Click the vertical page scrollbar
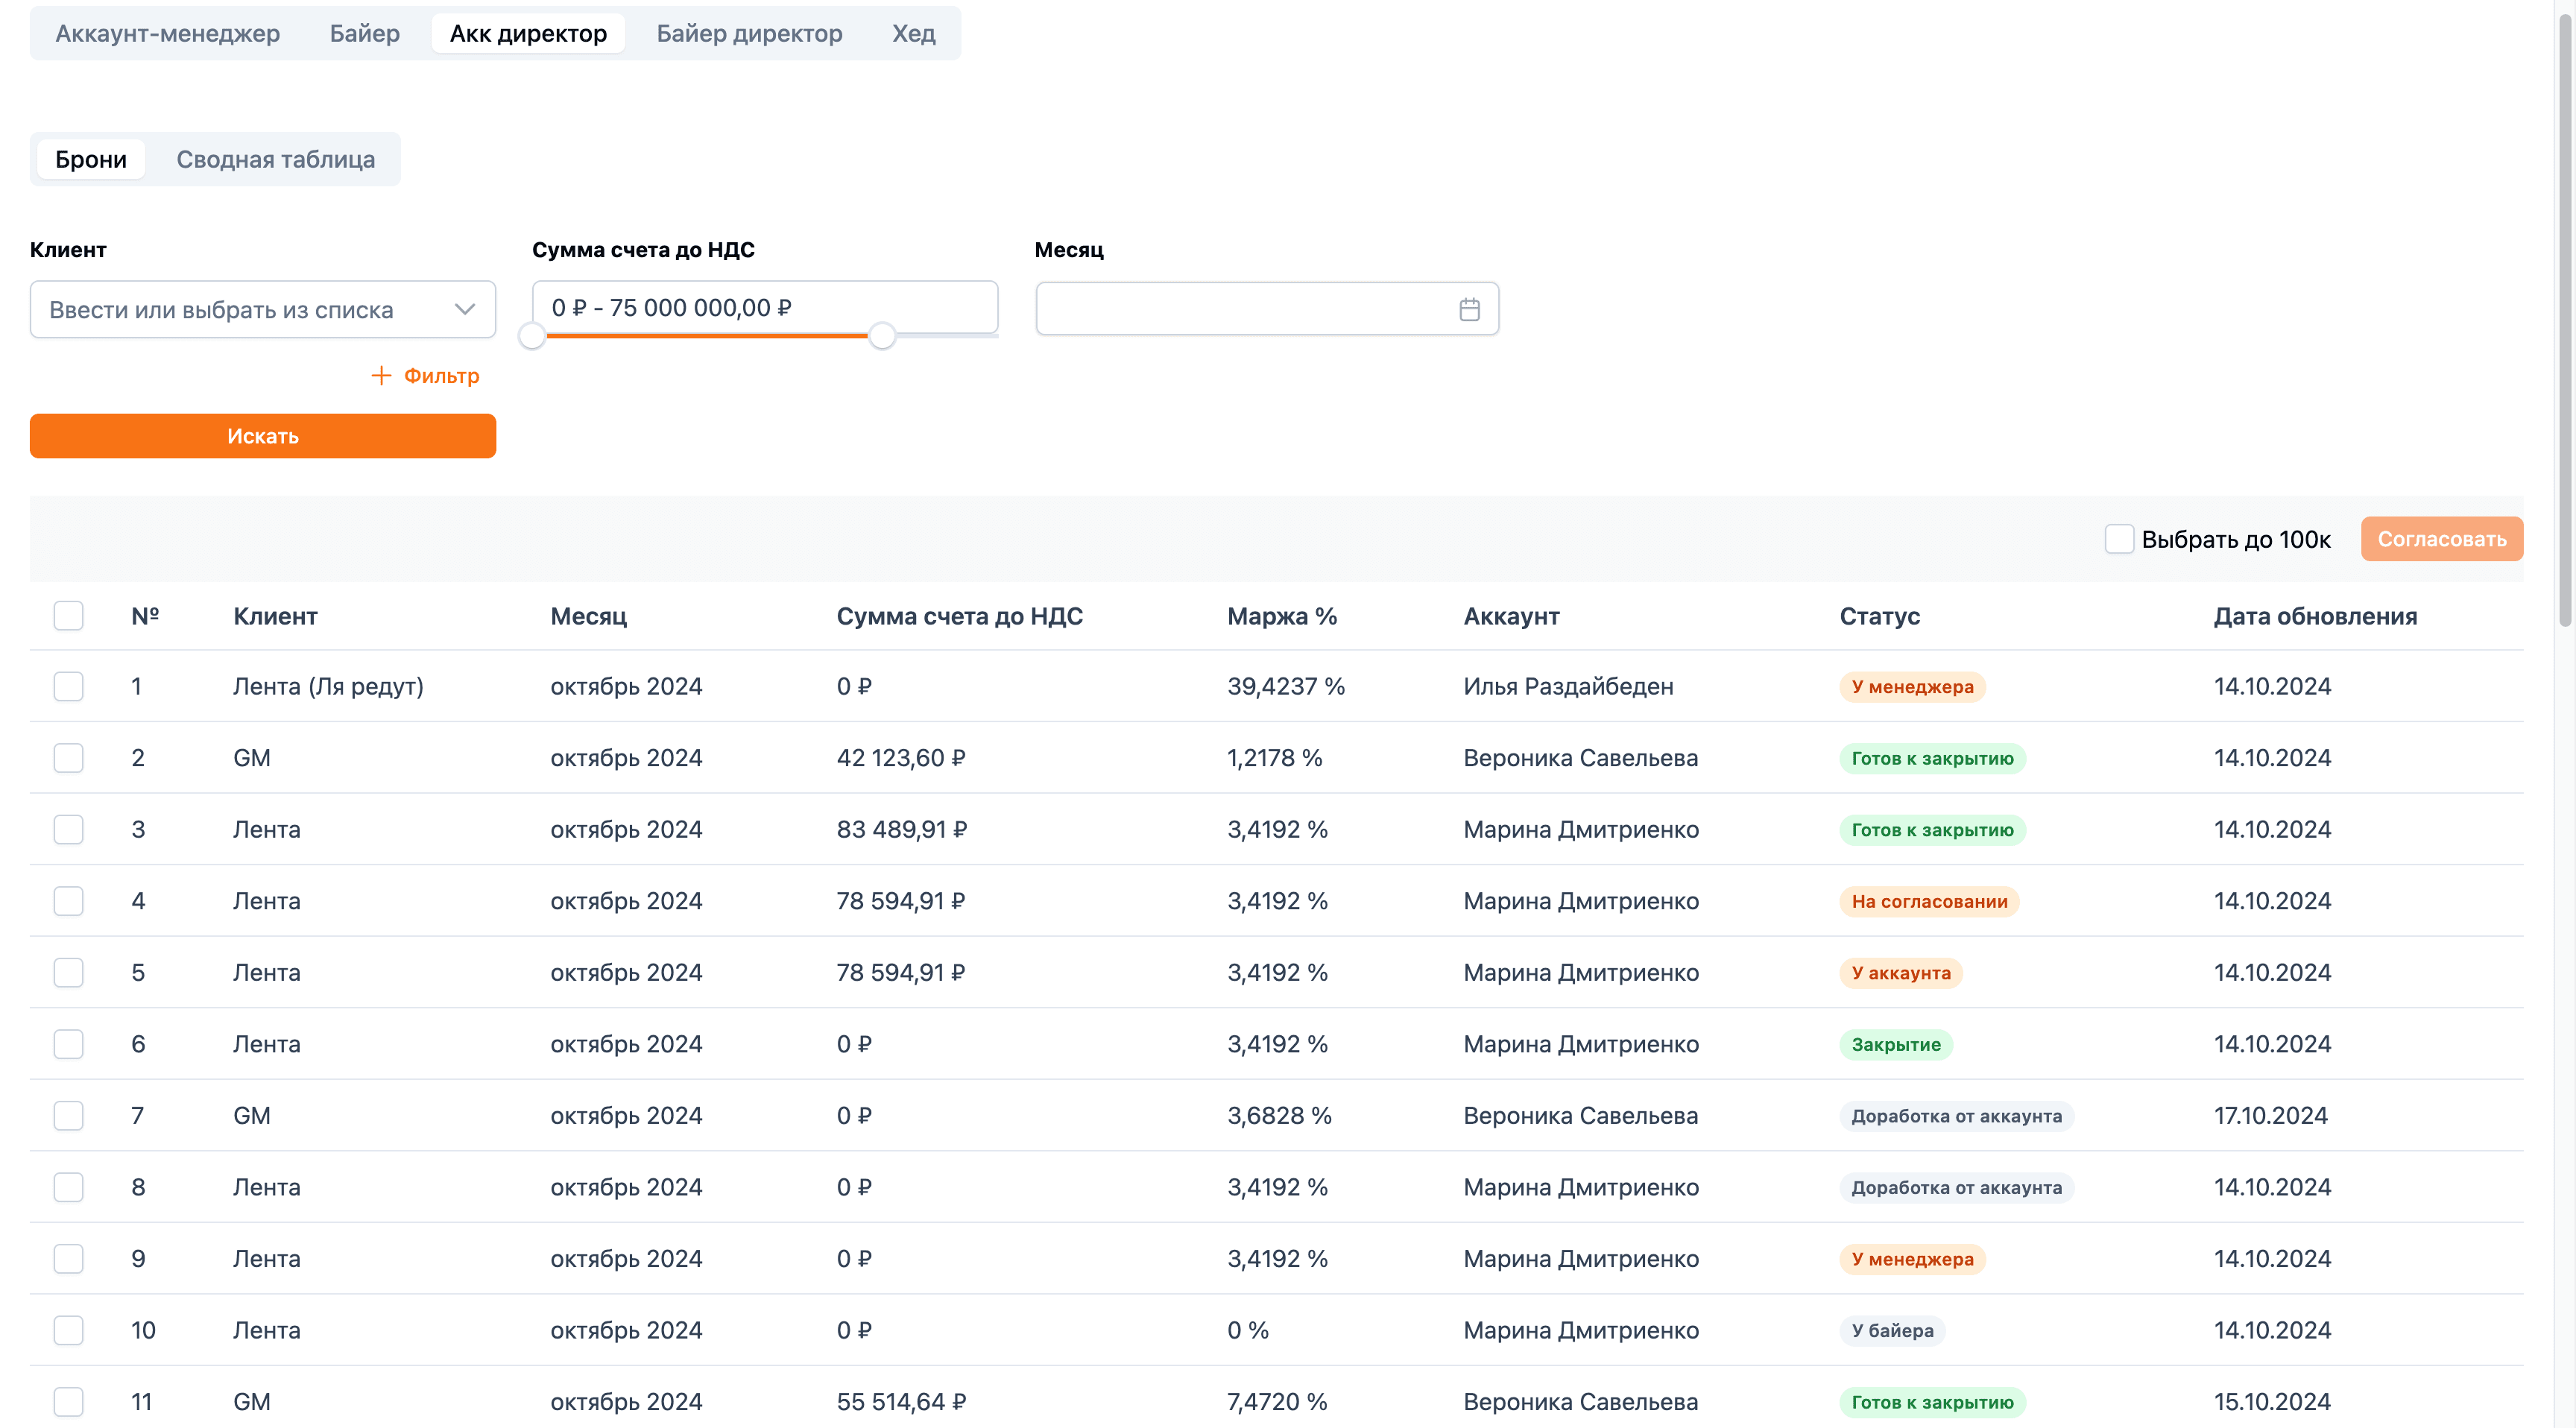This screenshot has height=1428, width=2576. 2565,320
